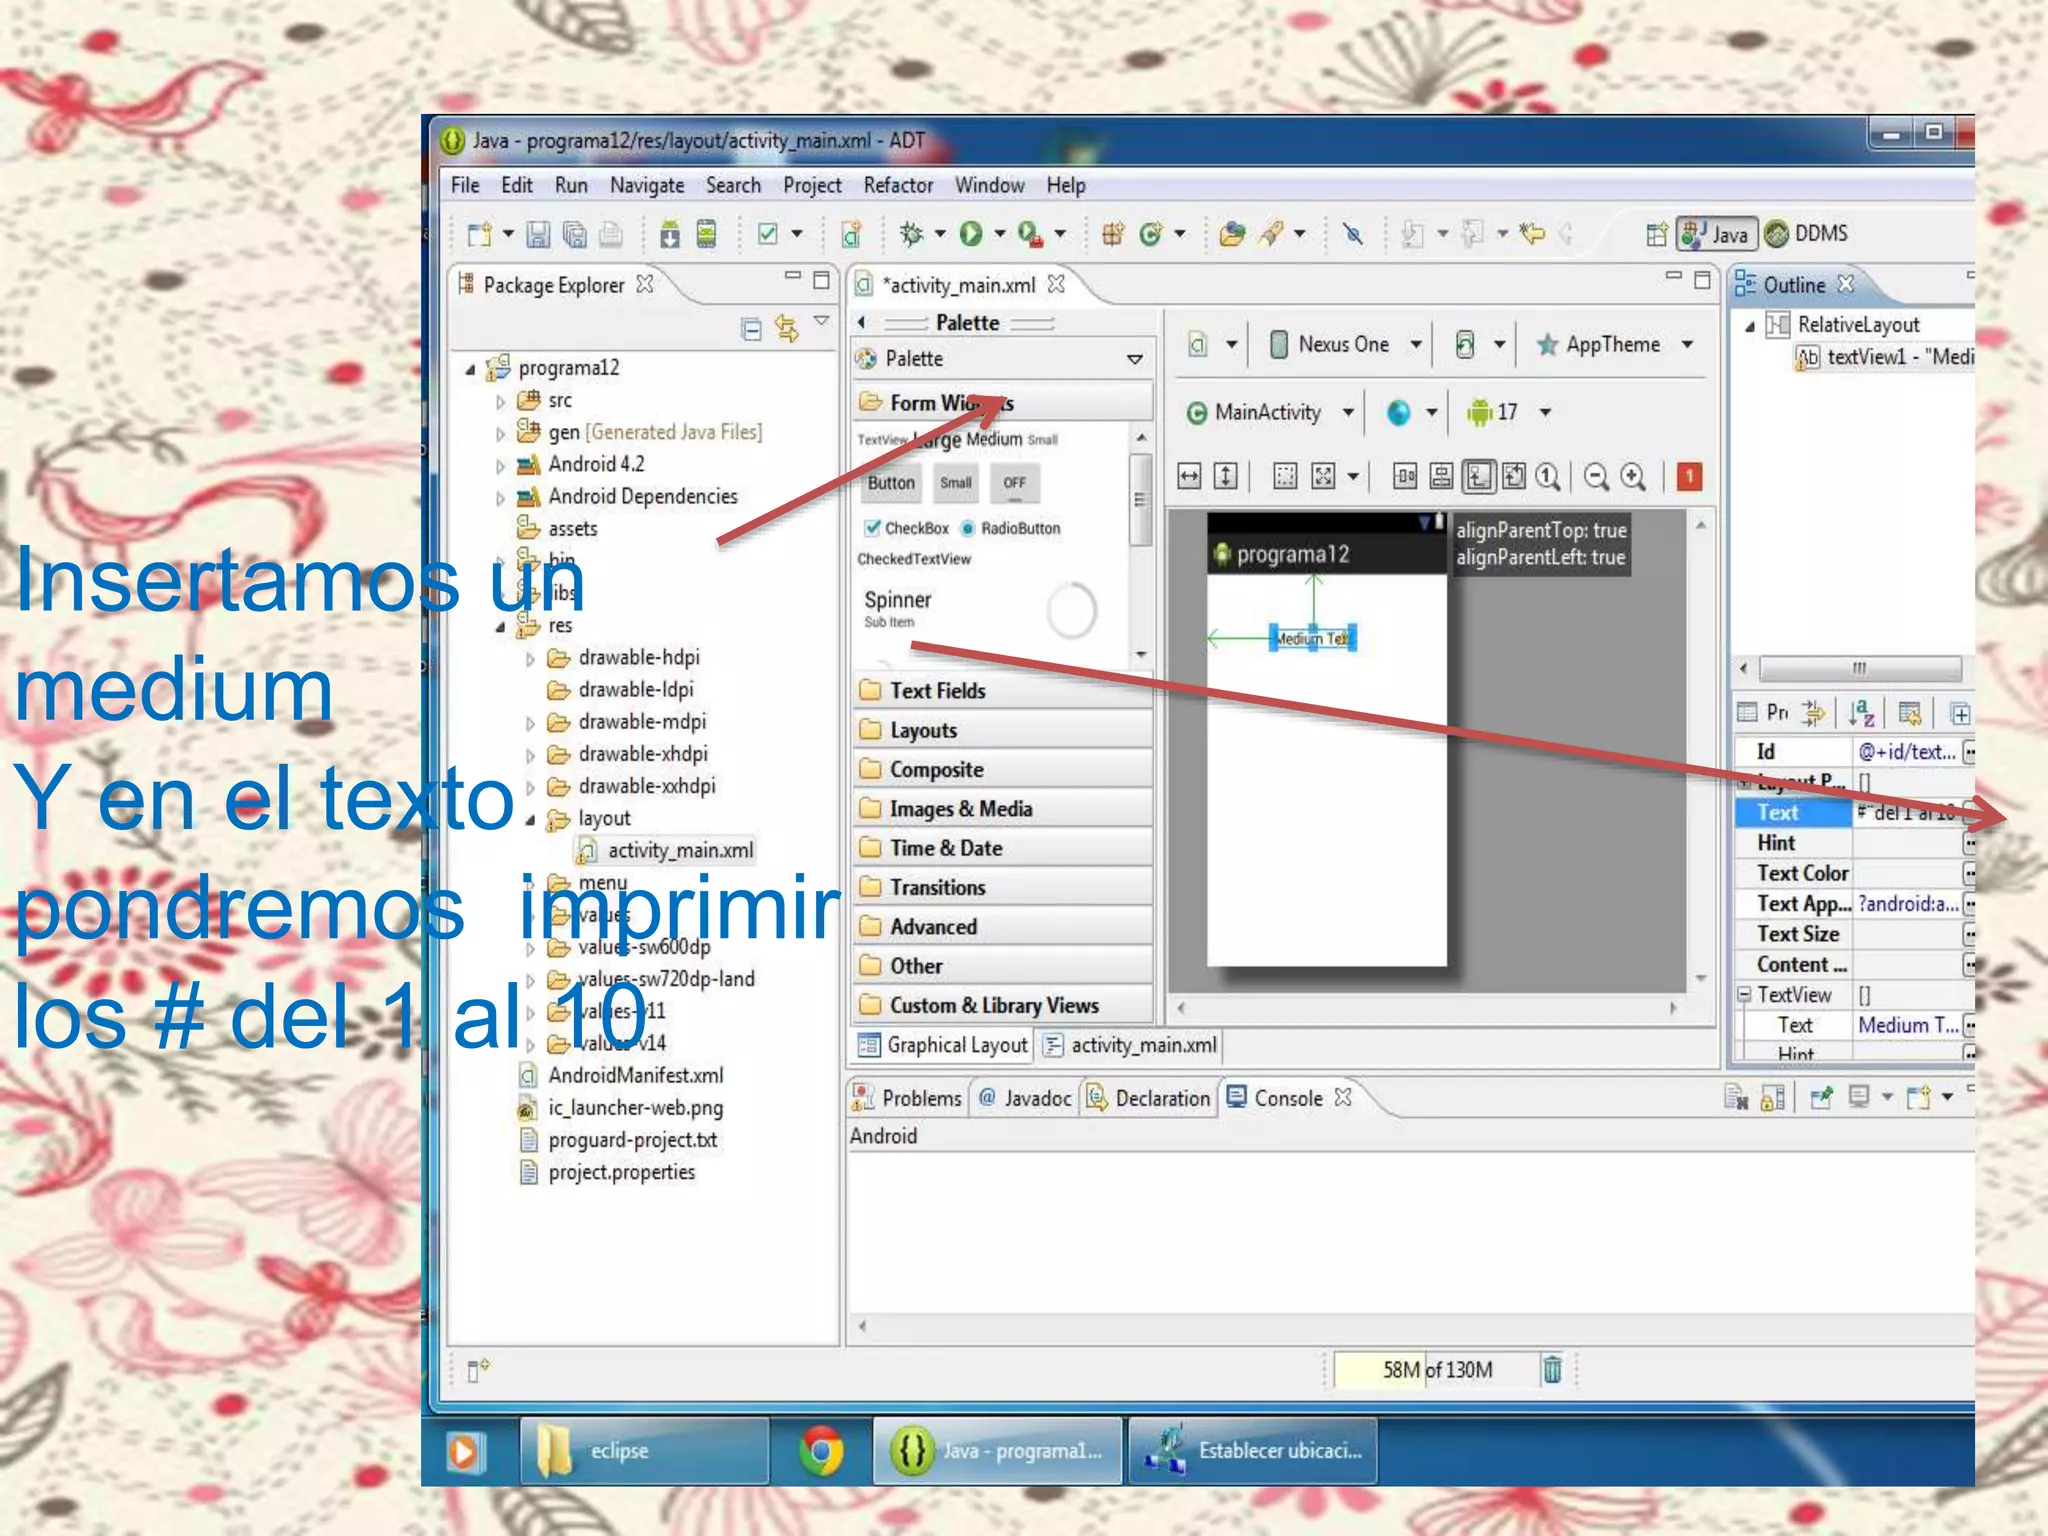The width and height of the screenshot is (2048, 1536).
Task: Open Nexus One device dropdown
Action: click(x=1345, y=345)
